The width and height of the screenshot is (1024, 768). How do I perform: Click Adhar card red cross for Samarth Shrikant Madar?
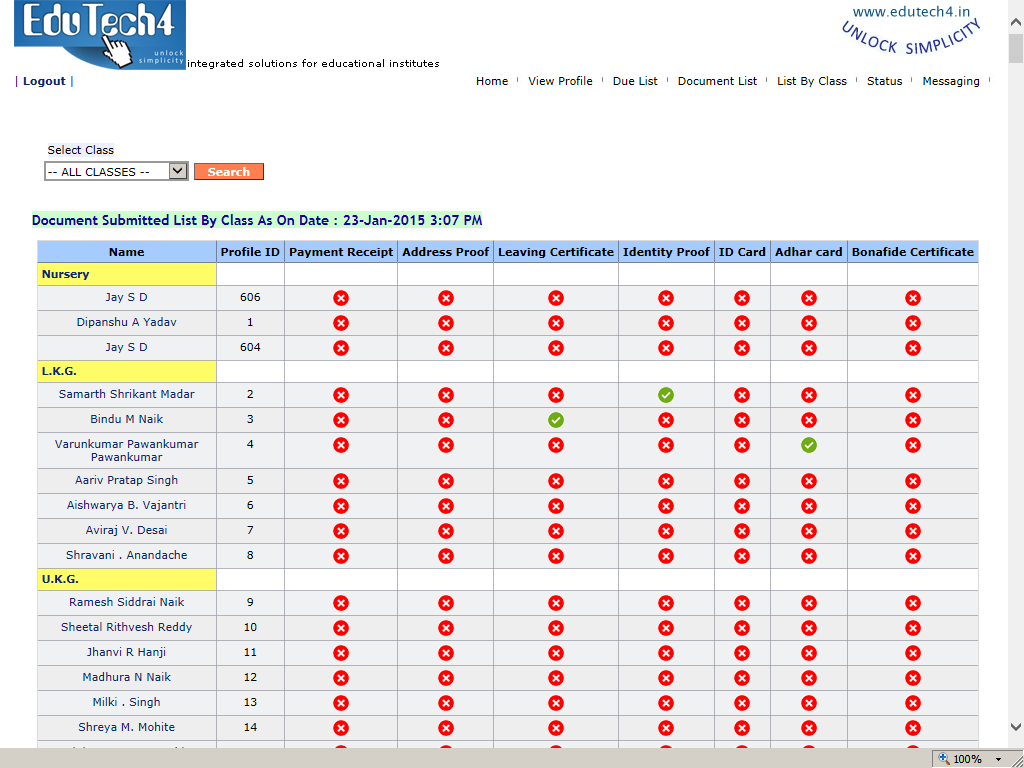pos(808,395)
